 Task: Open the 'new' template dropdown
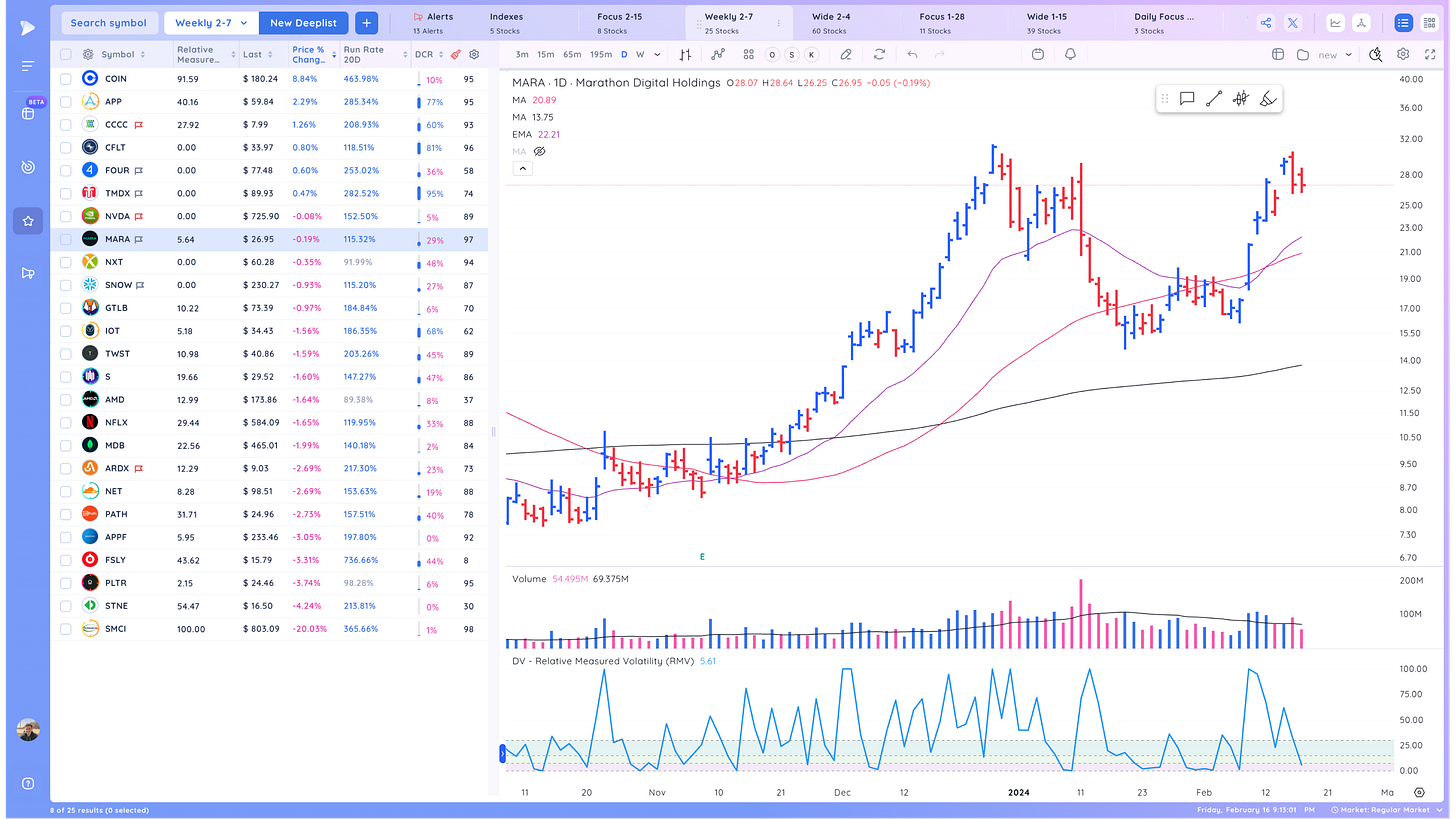pos(1336,55)
